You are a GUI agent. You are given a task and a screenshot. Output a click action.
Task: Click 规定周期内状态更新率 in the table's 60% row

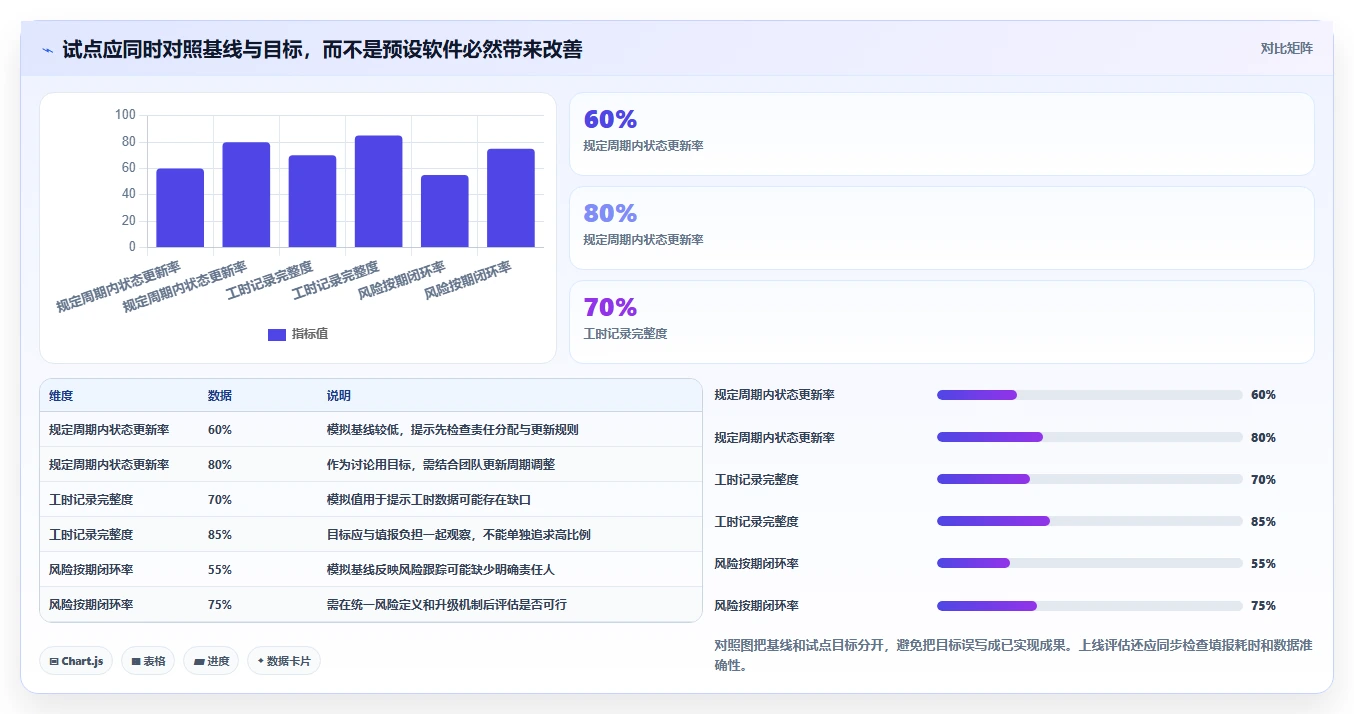point(109,430)
